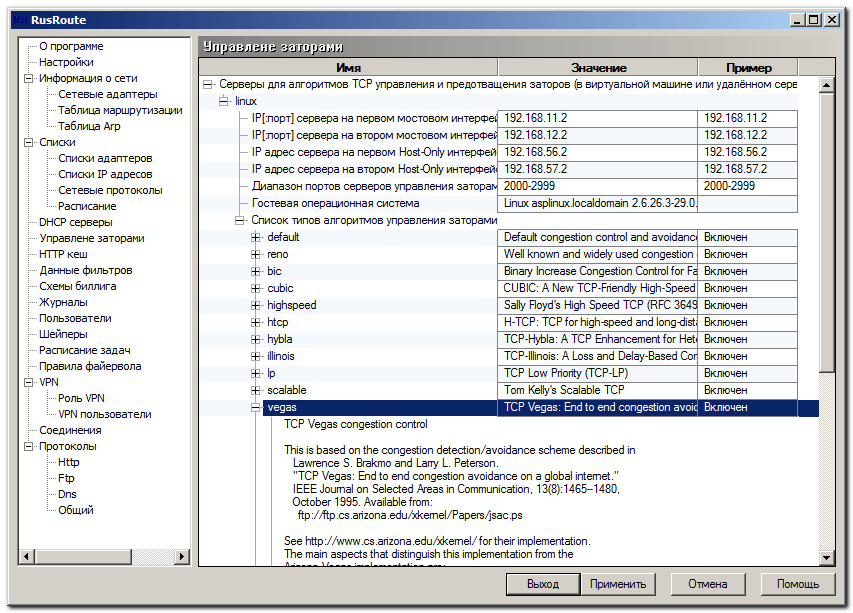This screenshot has height=613, width=853.
Task: Select Ftp protocol tree item
Action: pos(66,478)
